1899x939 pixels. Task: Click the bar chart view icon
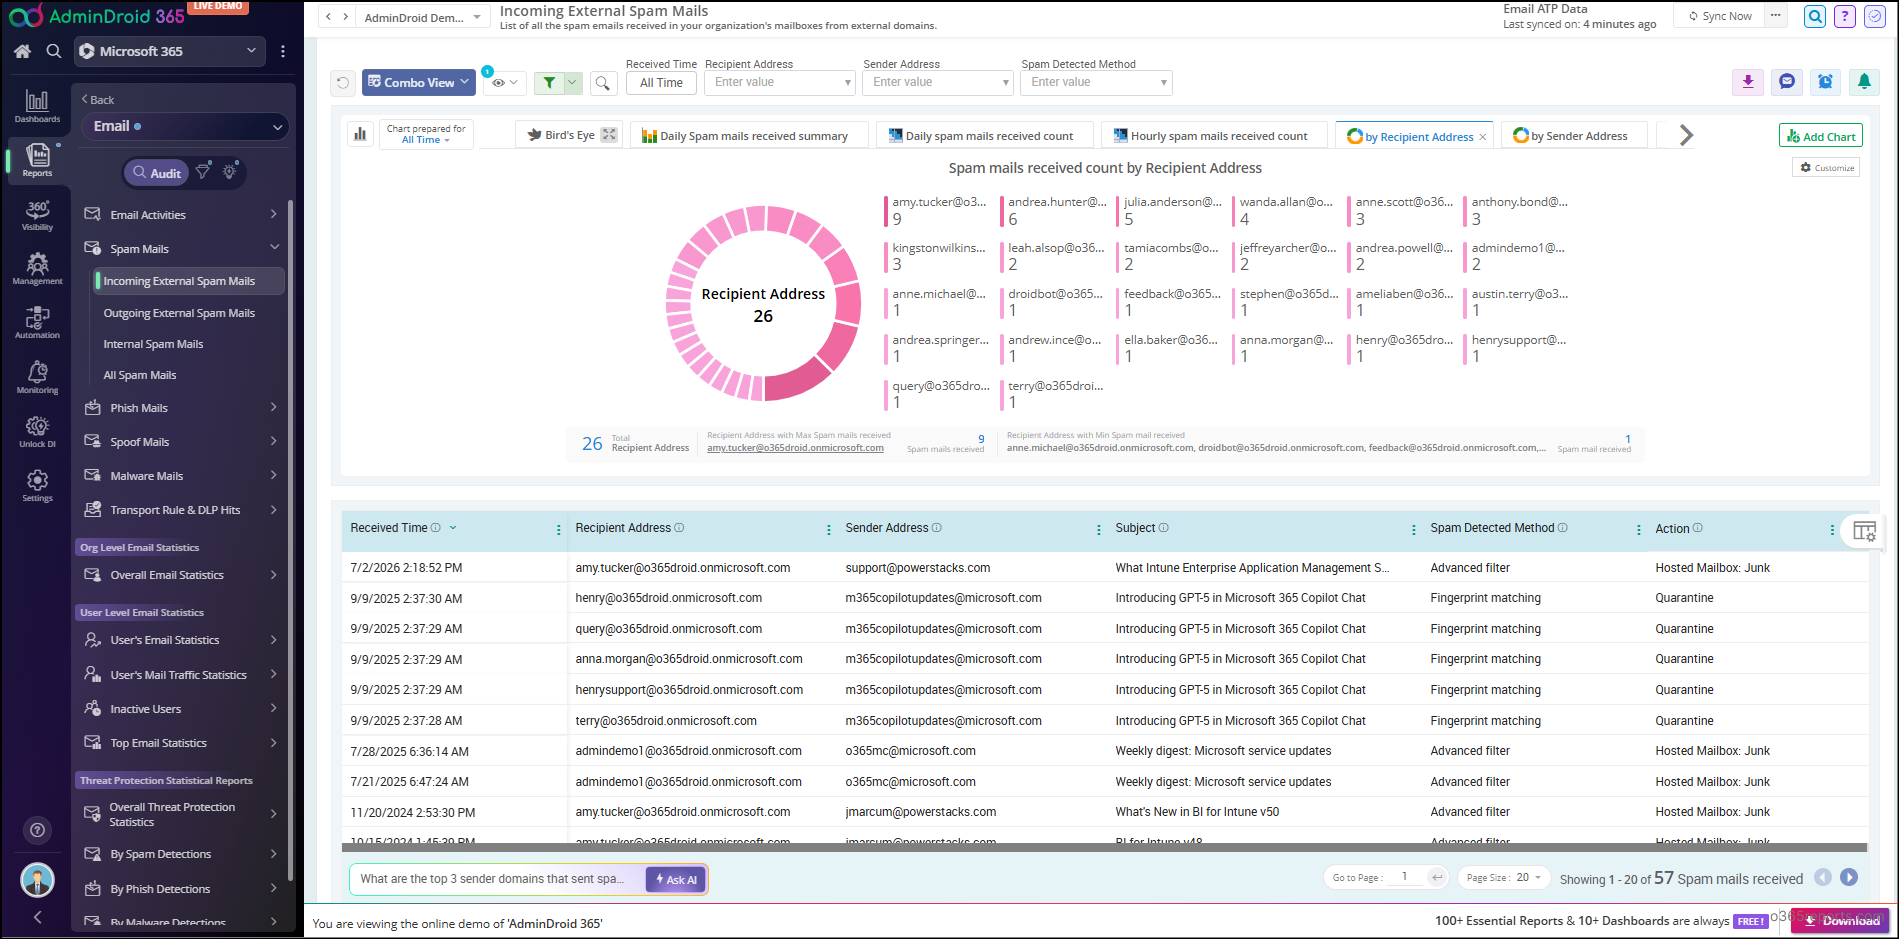click(x=360, y=134)
